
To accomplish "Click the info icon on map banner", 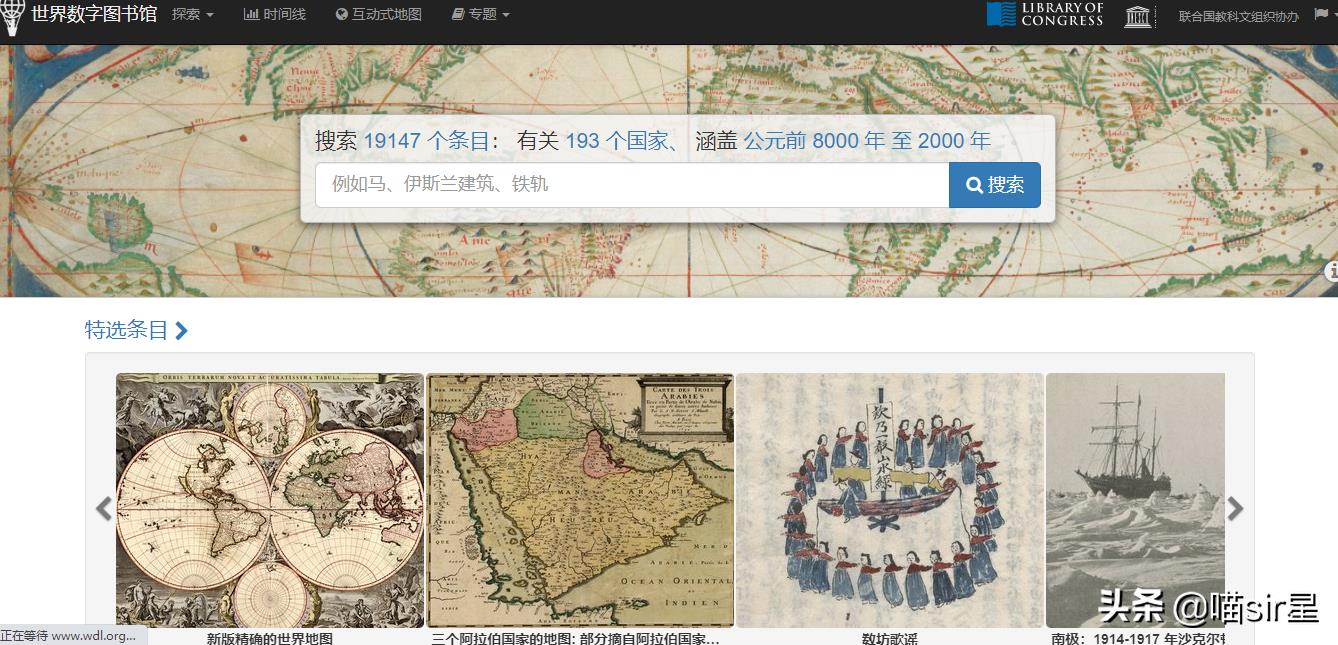I will coord(1331,271).
